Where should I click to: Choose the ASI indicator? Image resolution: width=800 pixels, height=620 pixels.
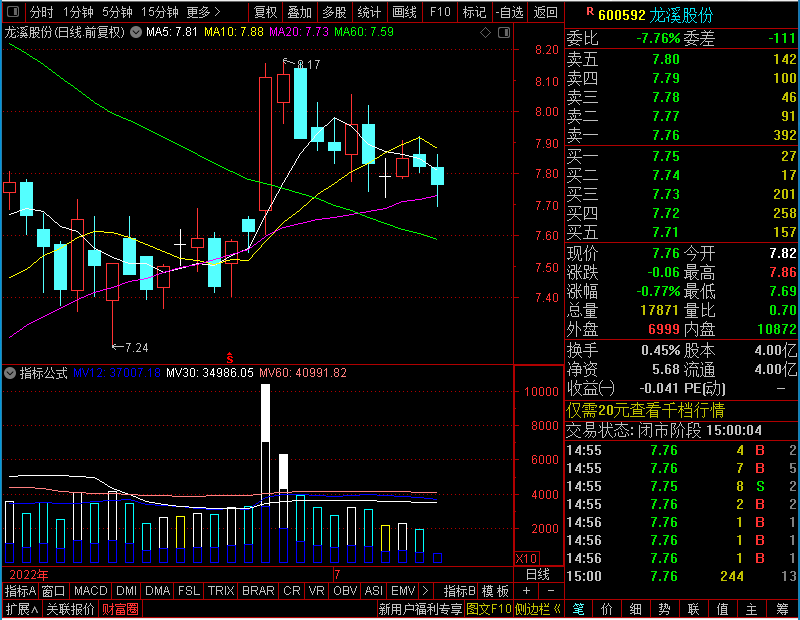point(373,591)
